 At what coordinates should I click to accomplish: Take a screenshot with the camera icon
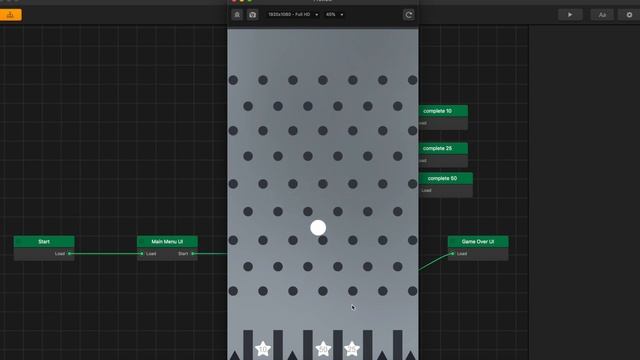tap(253, 15)
